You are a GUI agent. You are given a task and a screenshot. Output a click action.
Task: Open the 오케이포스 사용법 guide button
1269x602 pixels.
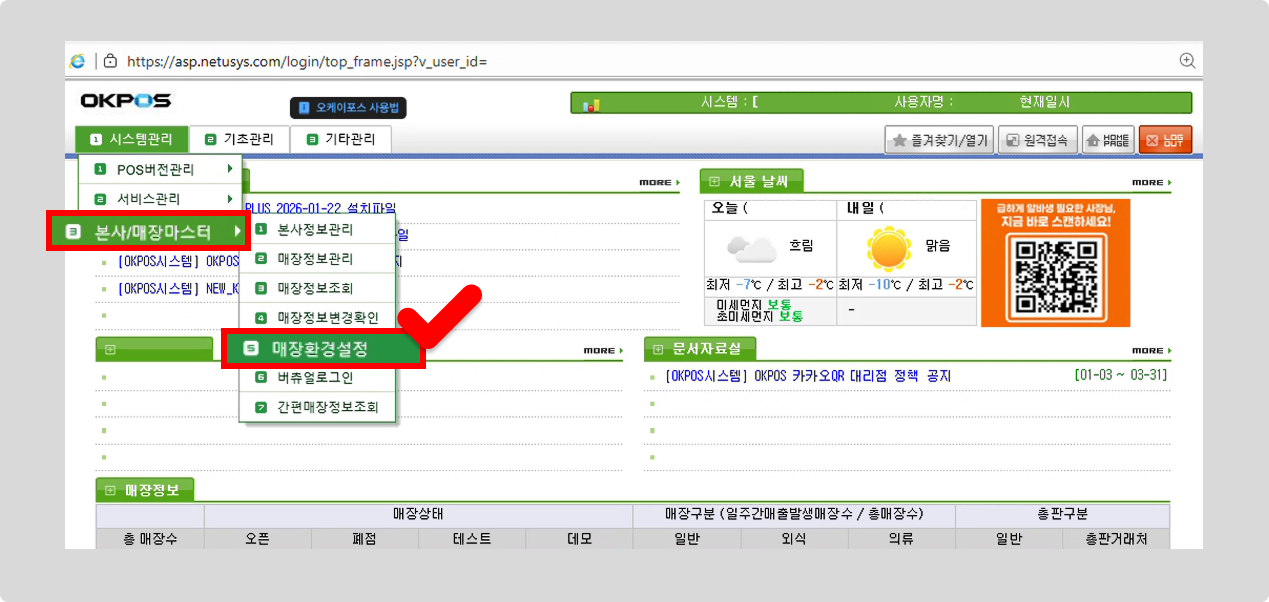coord(349,107)
